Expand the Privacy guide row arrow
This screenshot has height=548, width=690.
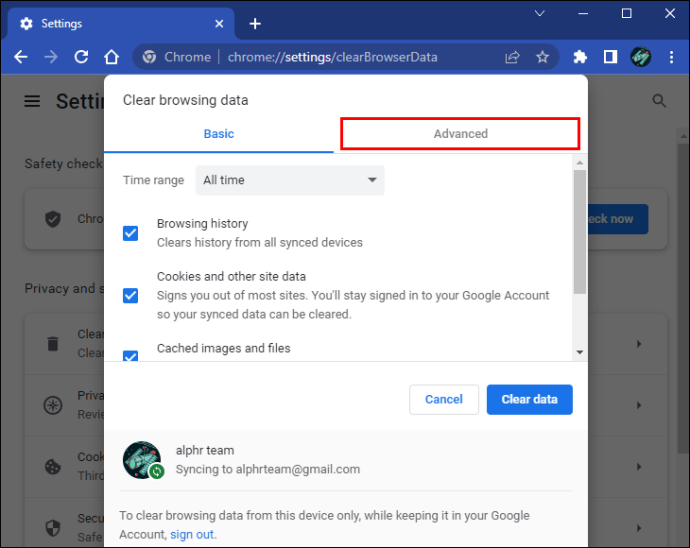tap(639, 405)
